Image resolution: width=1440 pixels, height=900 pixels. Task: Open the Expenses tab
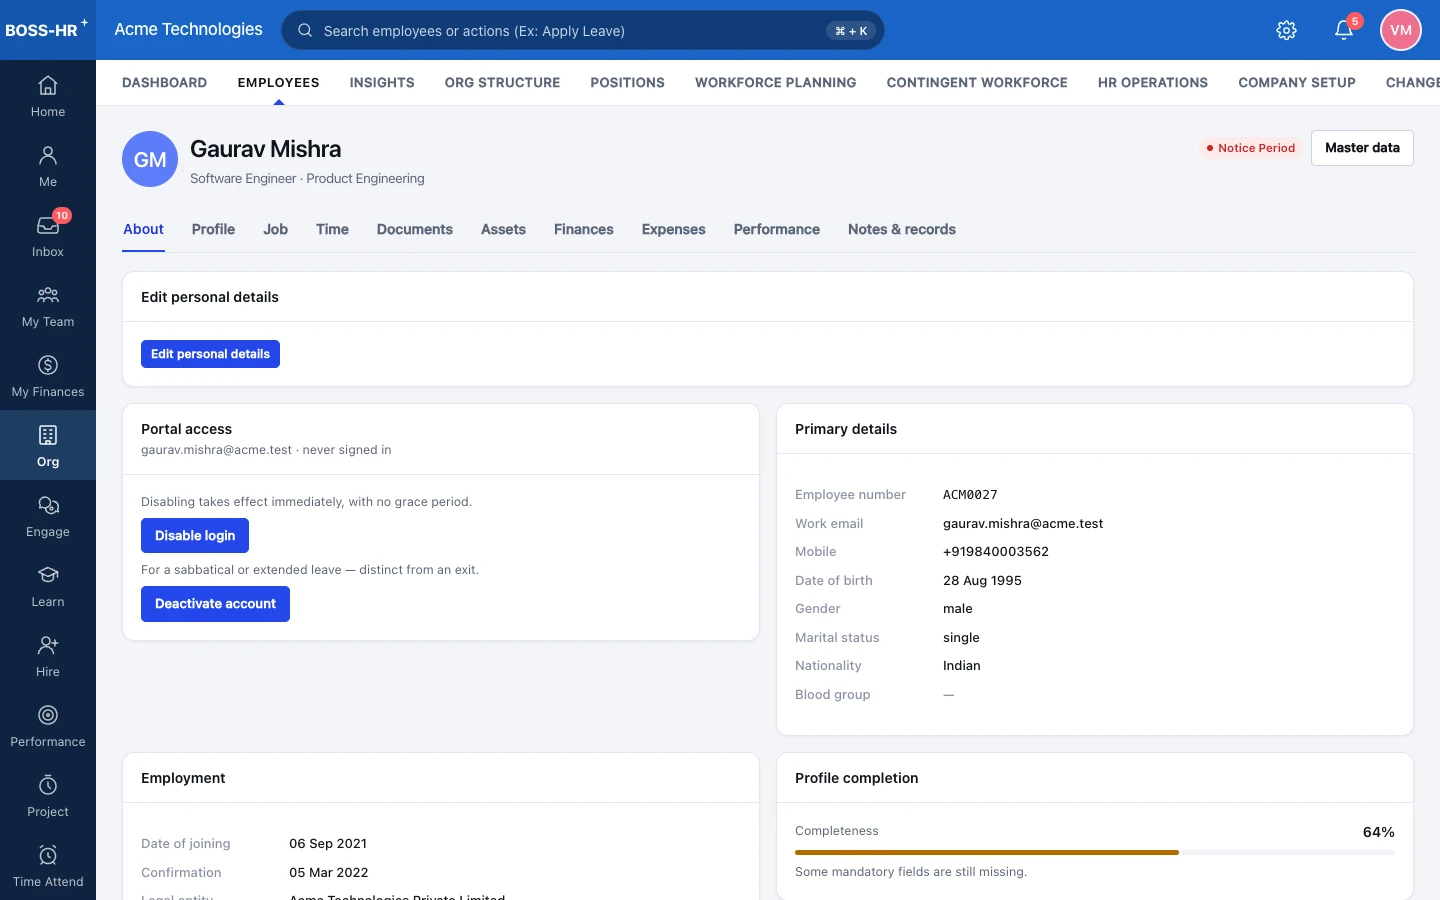pos(673,229)
